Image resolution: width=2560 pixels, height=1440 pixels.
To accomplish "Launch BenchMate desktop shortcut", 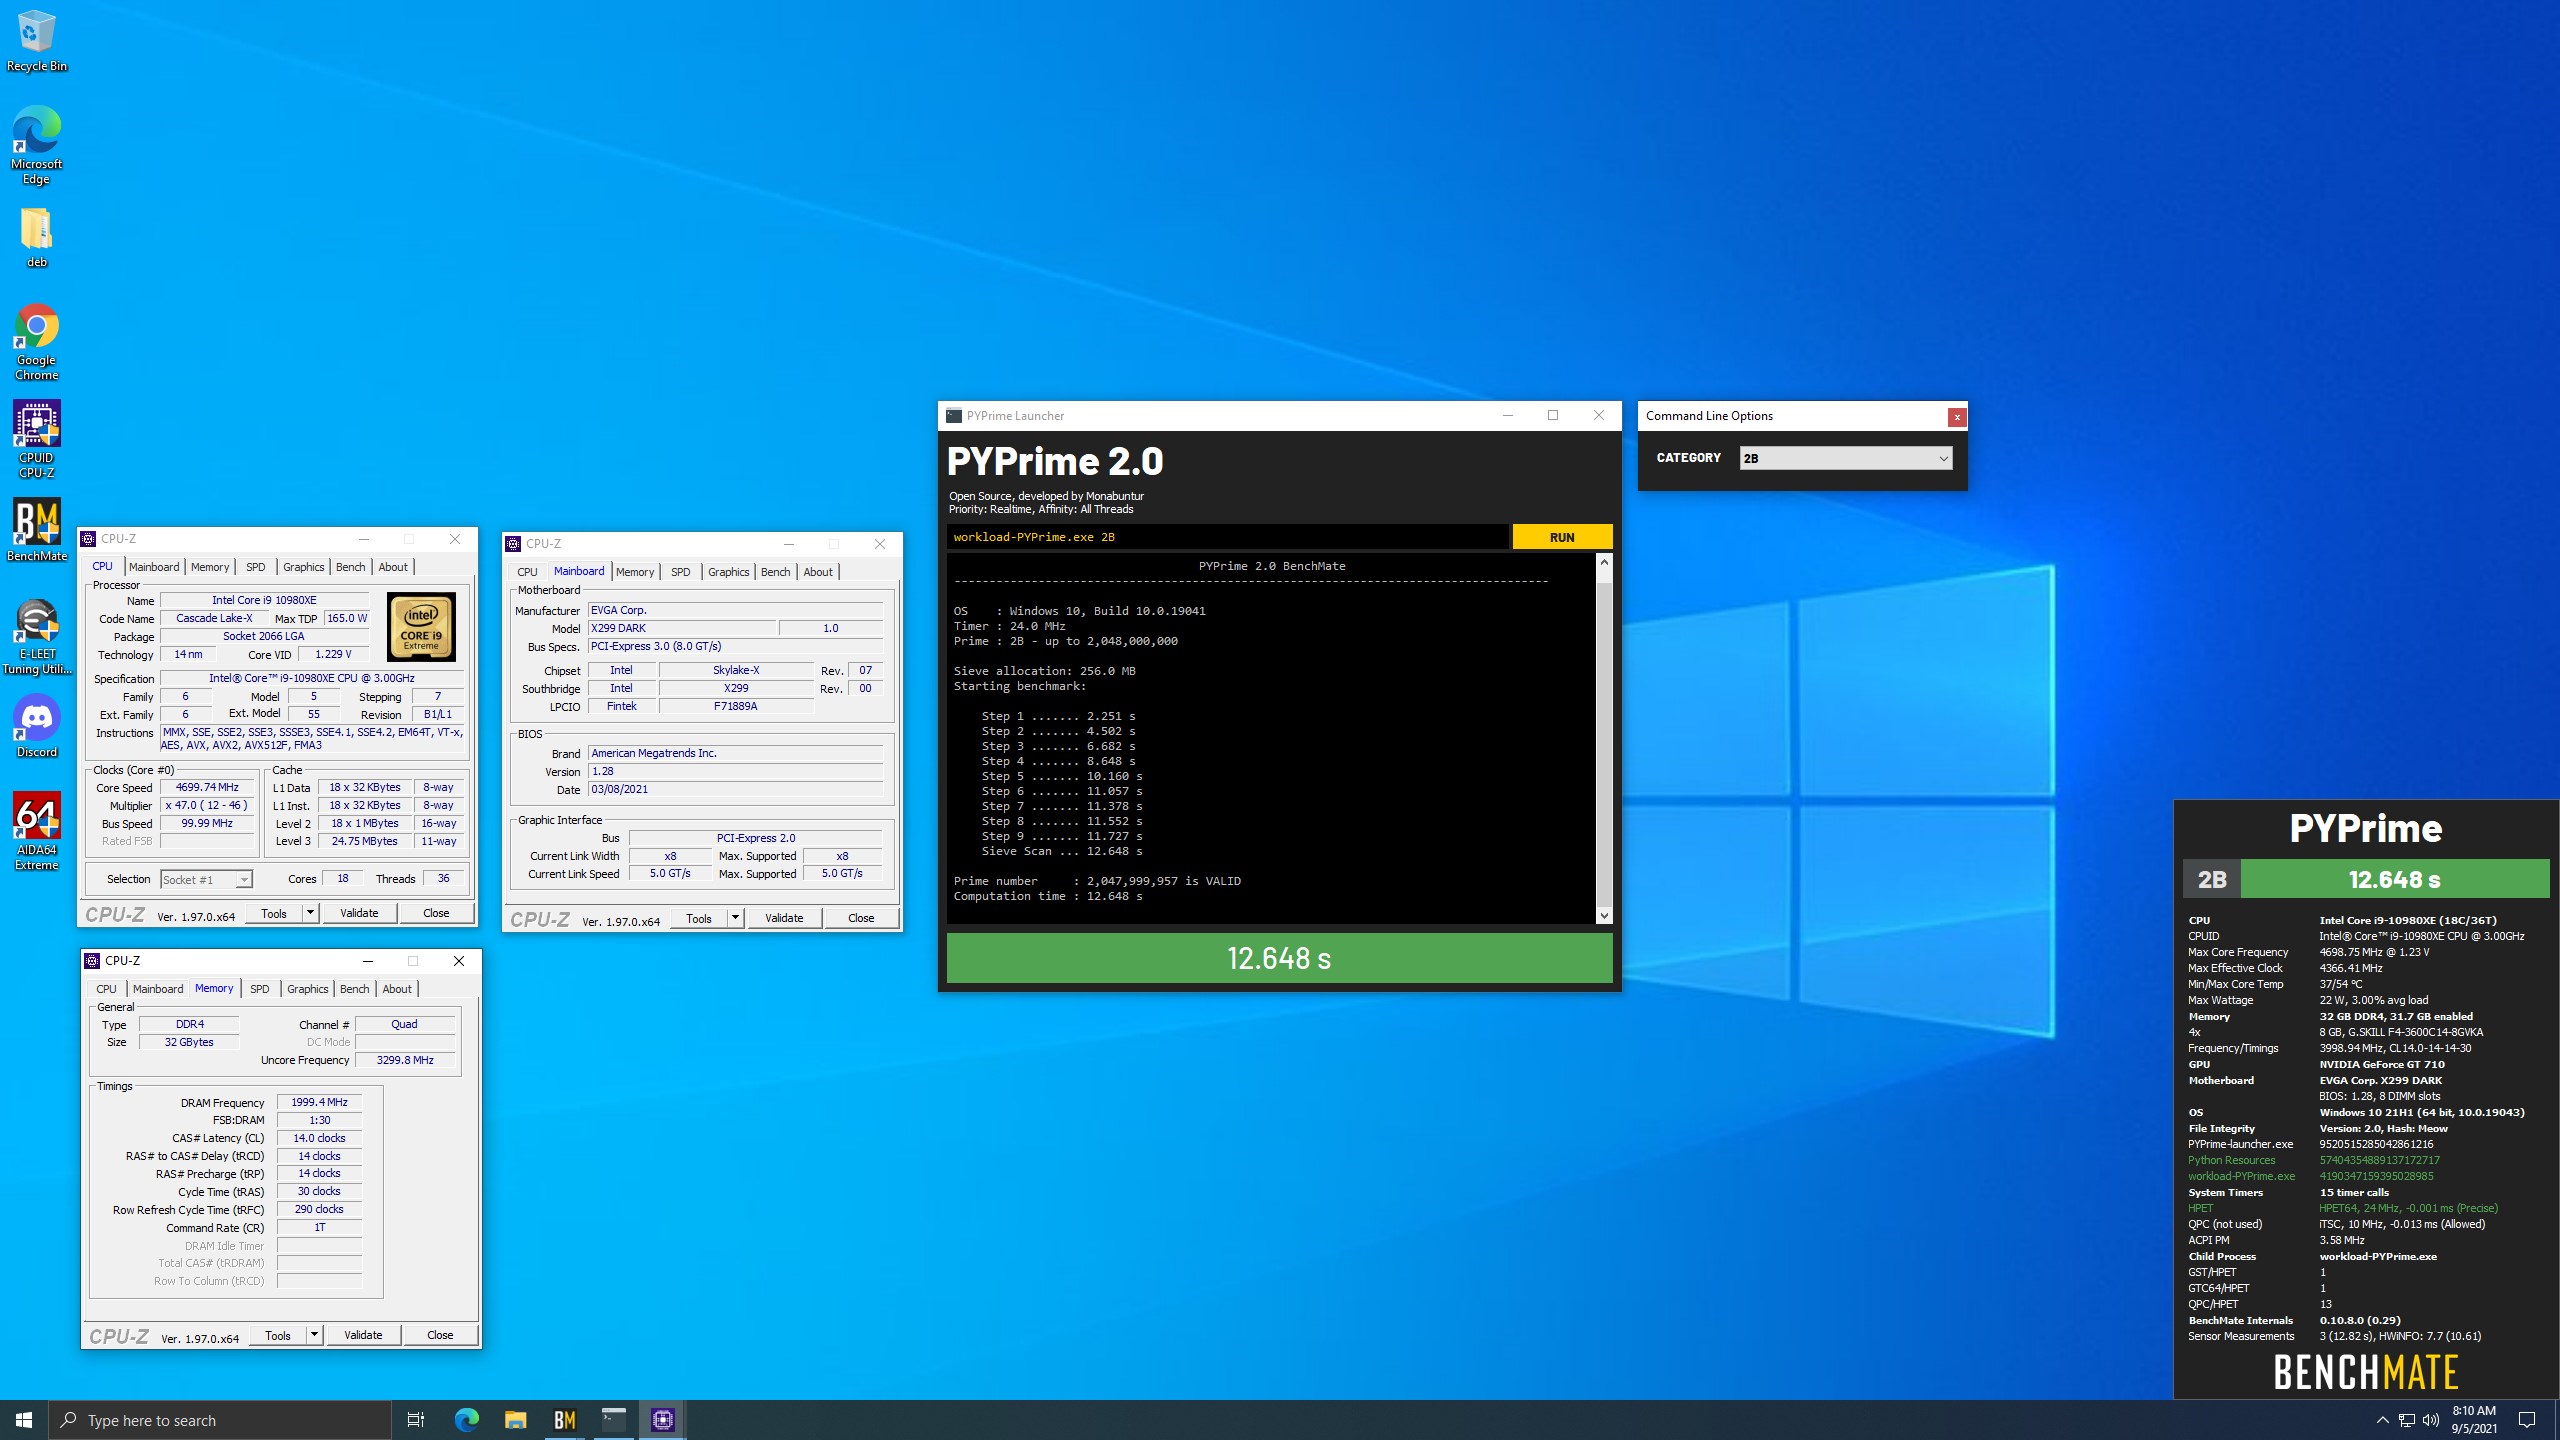I will (x=37, y=530).
